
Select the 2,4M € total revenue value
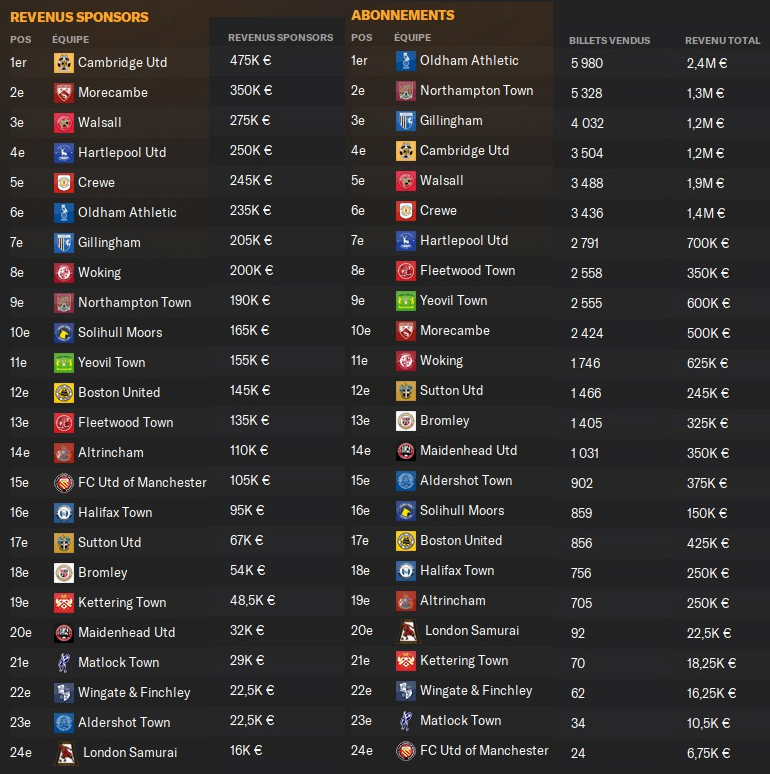[707, 64]
